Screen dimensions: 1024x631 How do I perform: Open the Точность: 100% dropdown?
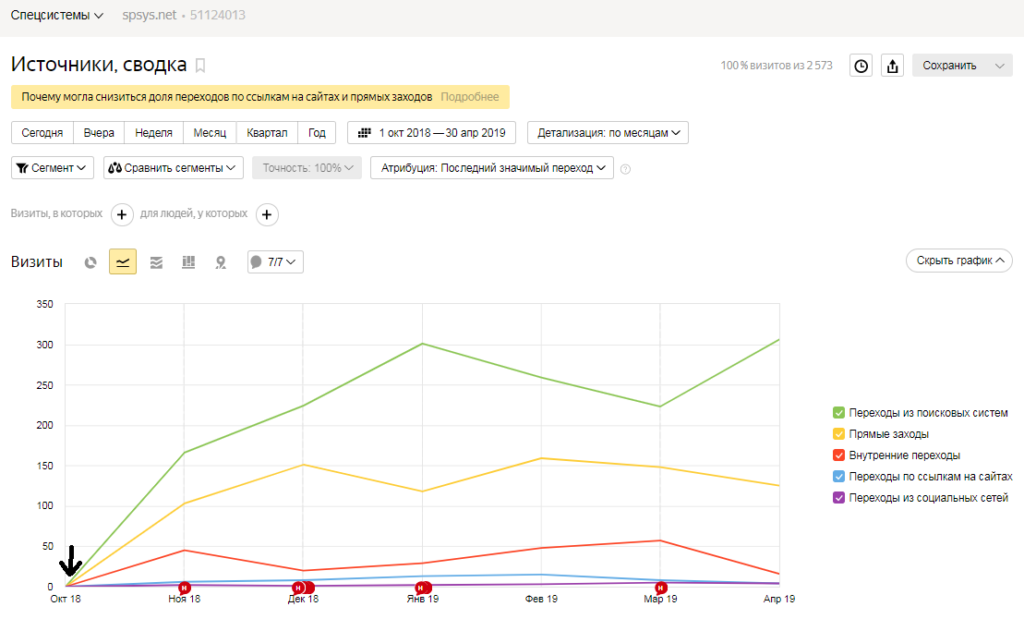point(307,168)
